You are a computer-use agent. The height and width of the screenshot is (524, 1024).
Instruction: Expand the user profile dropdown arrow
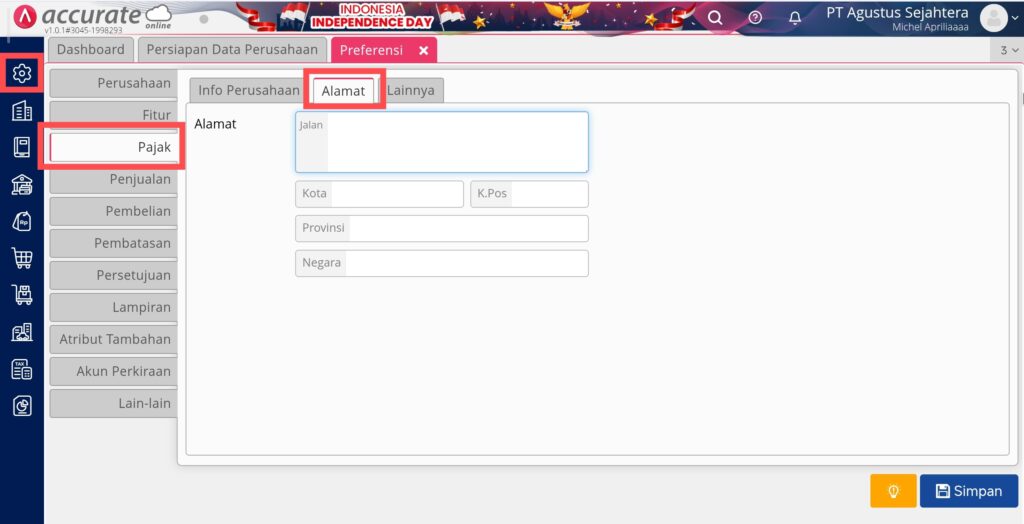1015,18
